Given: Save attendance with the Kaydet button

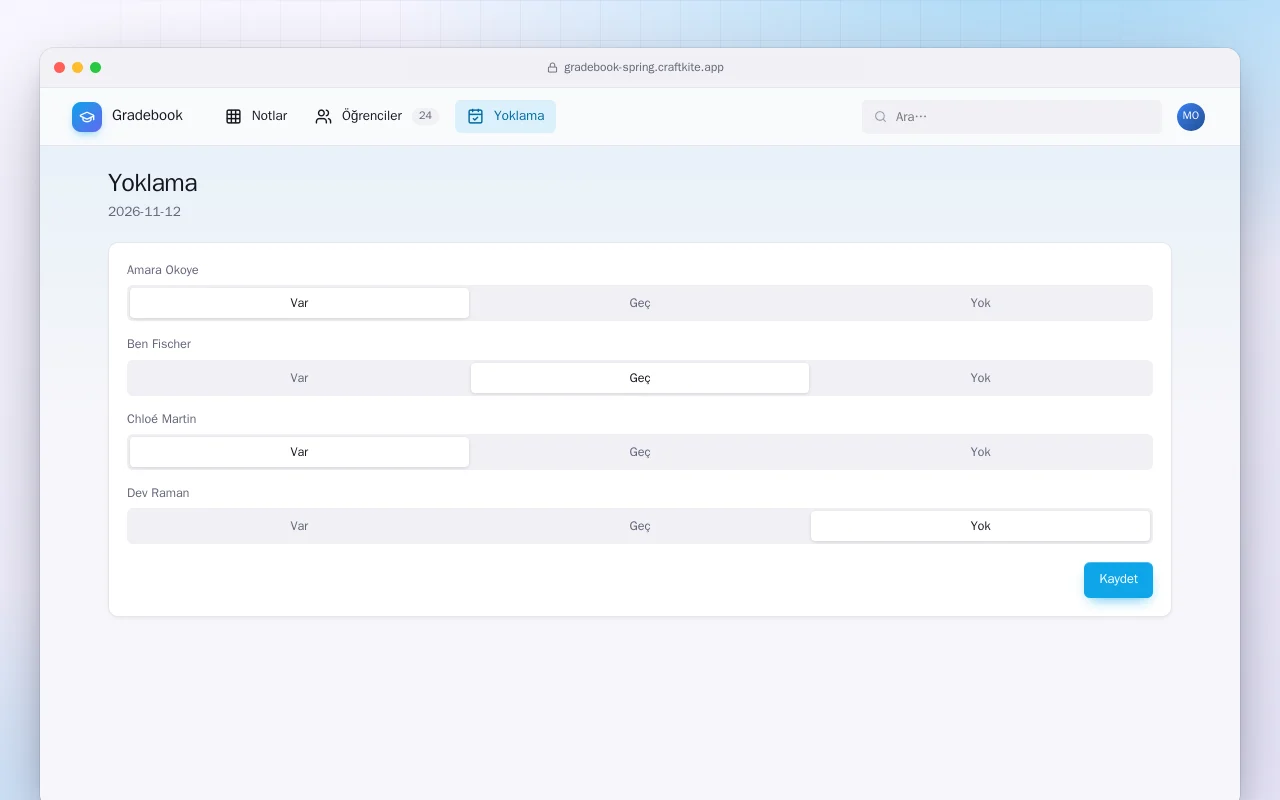Looking at the screenshot, I should (x=1118, y=580).
